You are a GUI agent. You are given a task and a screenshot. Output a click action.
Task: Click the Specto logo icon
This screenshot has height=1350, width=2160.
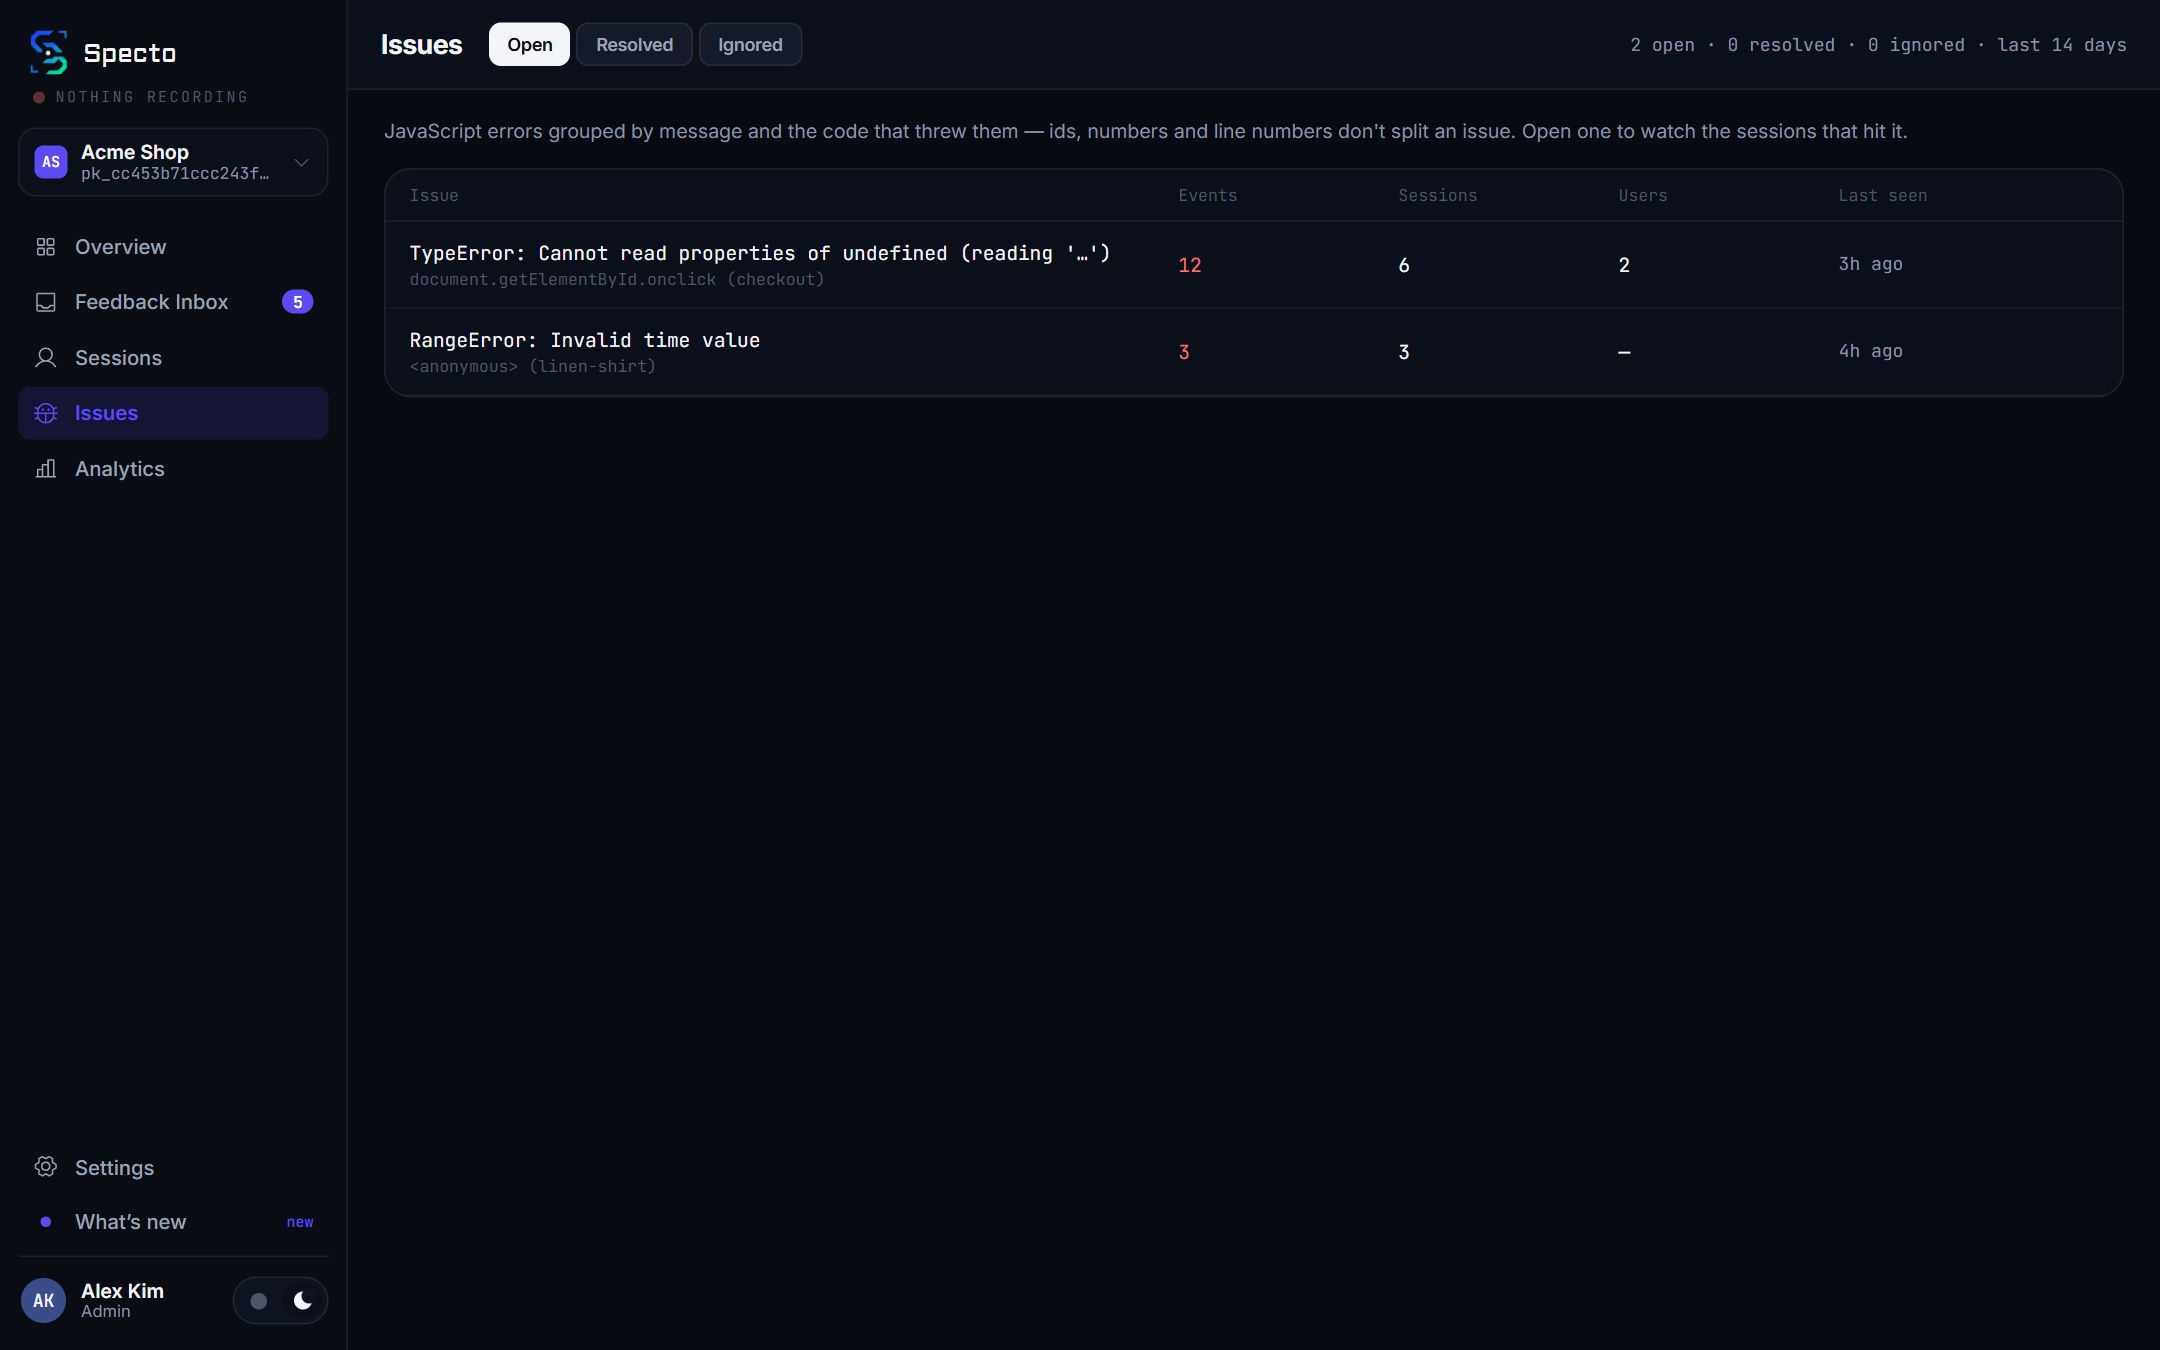[x=48, y=52]
